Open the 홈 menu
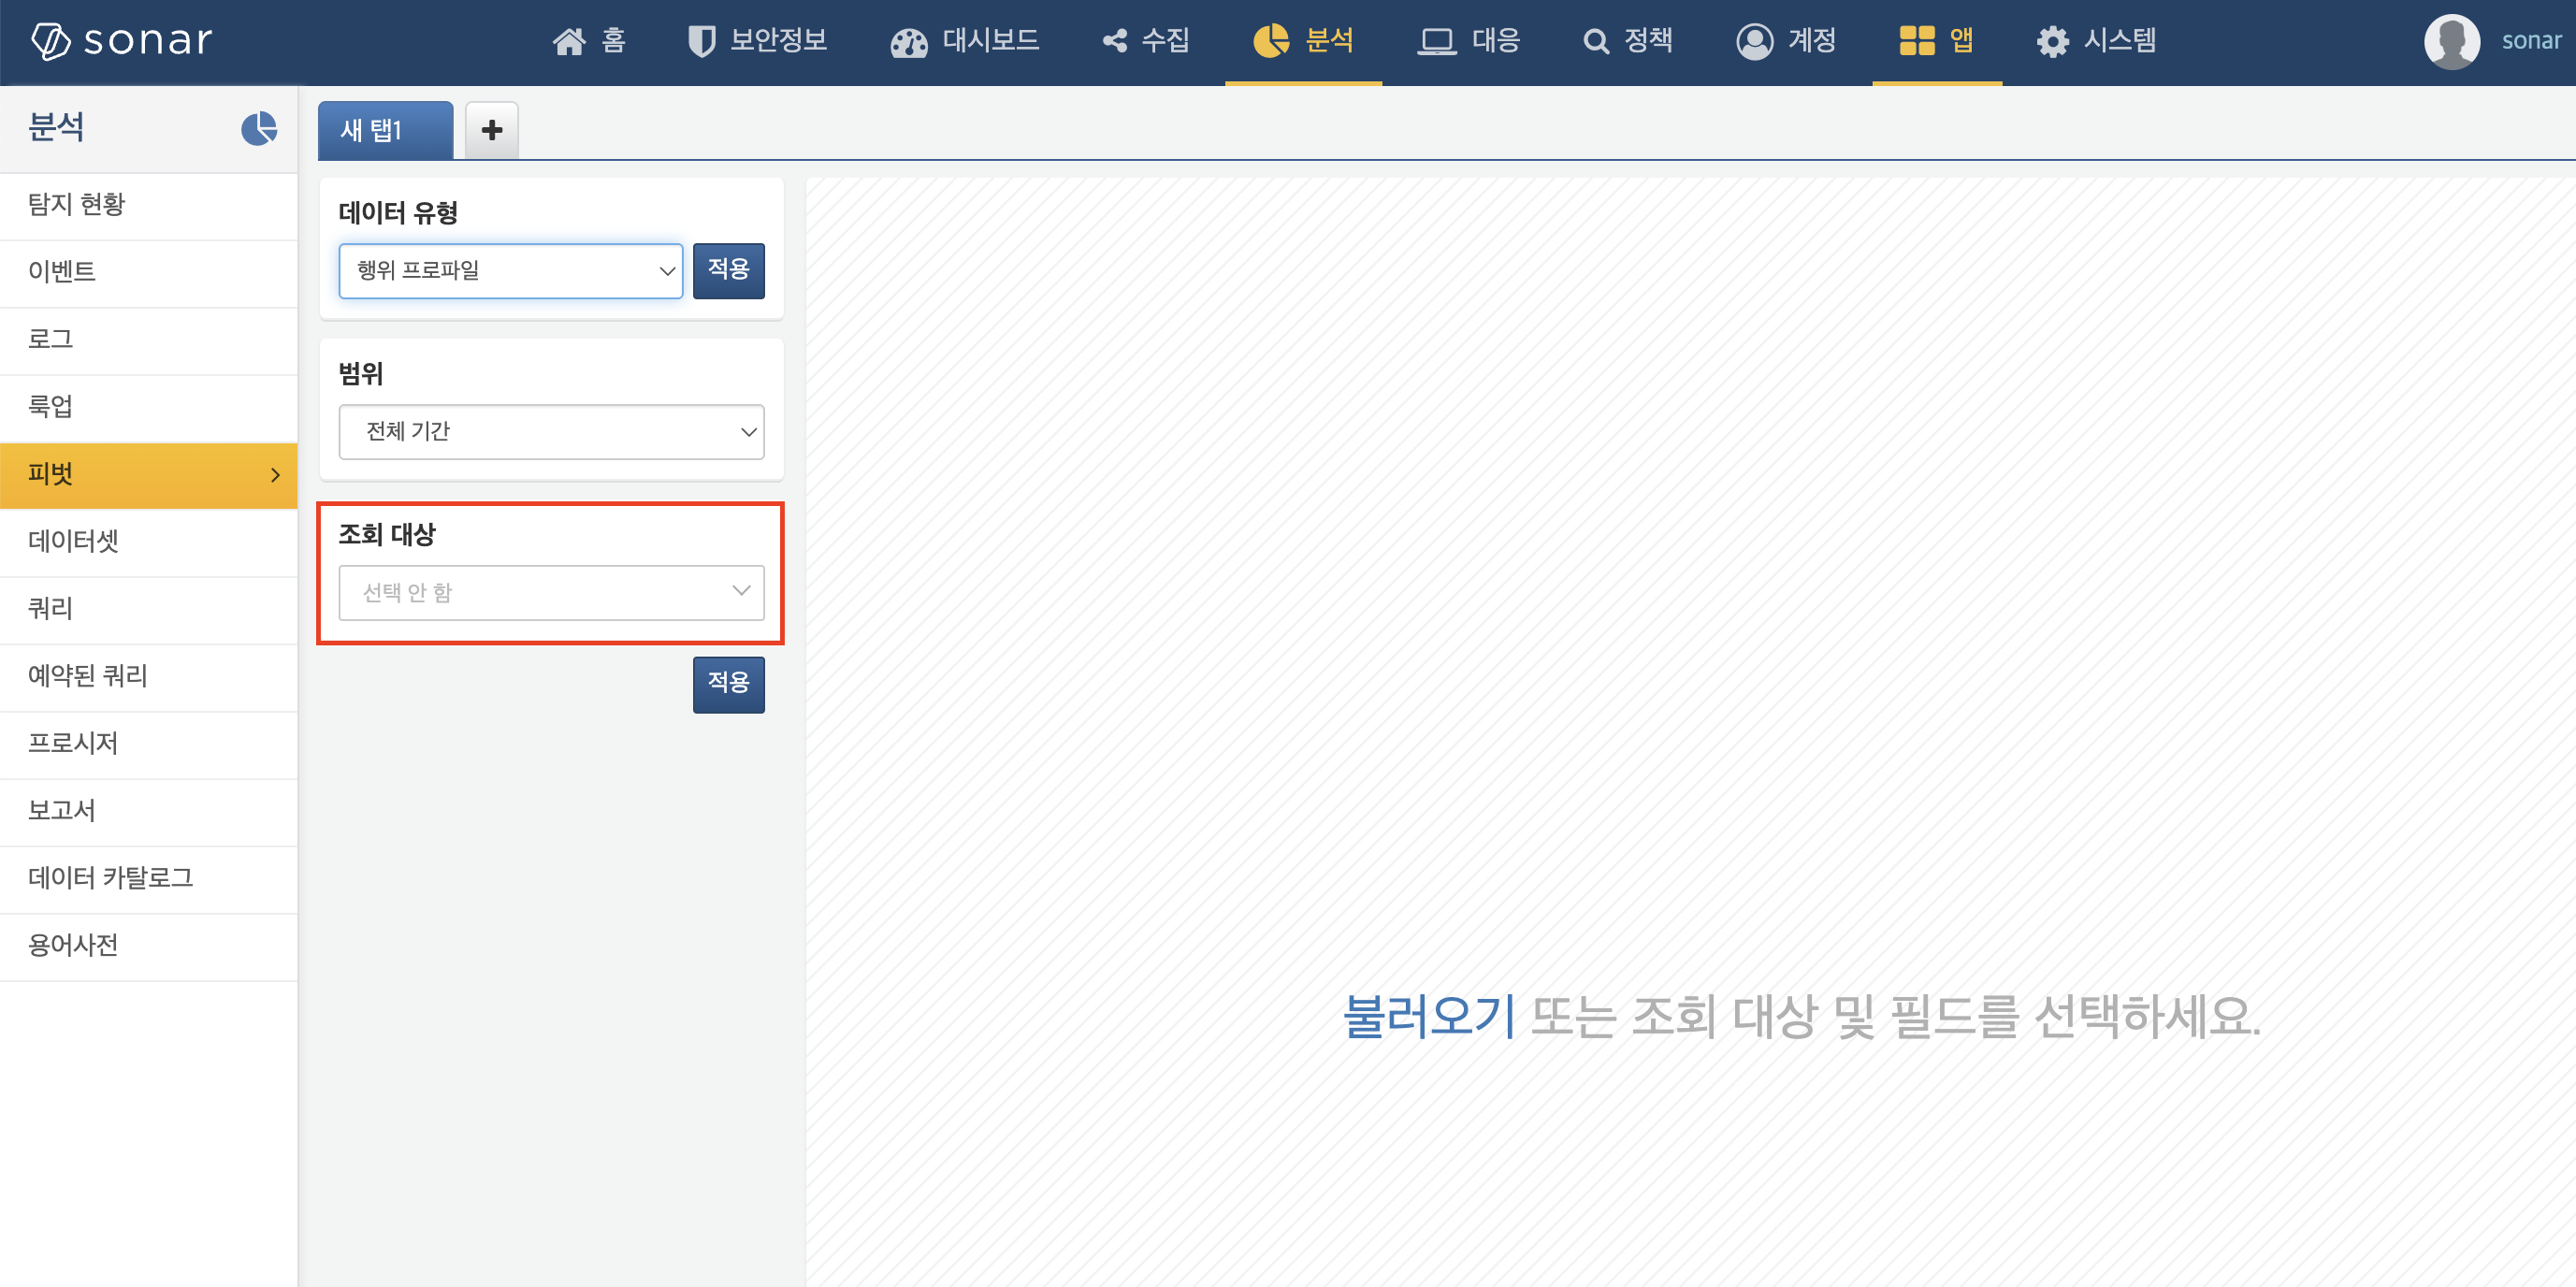Screen dimensions: 2576x1287 (613, 40)
